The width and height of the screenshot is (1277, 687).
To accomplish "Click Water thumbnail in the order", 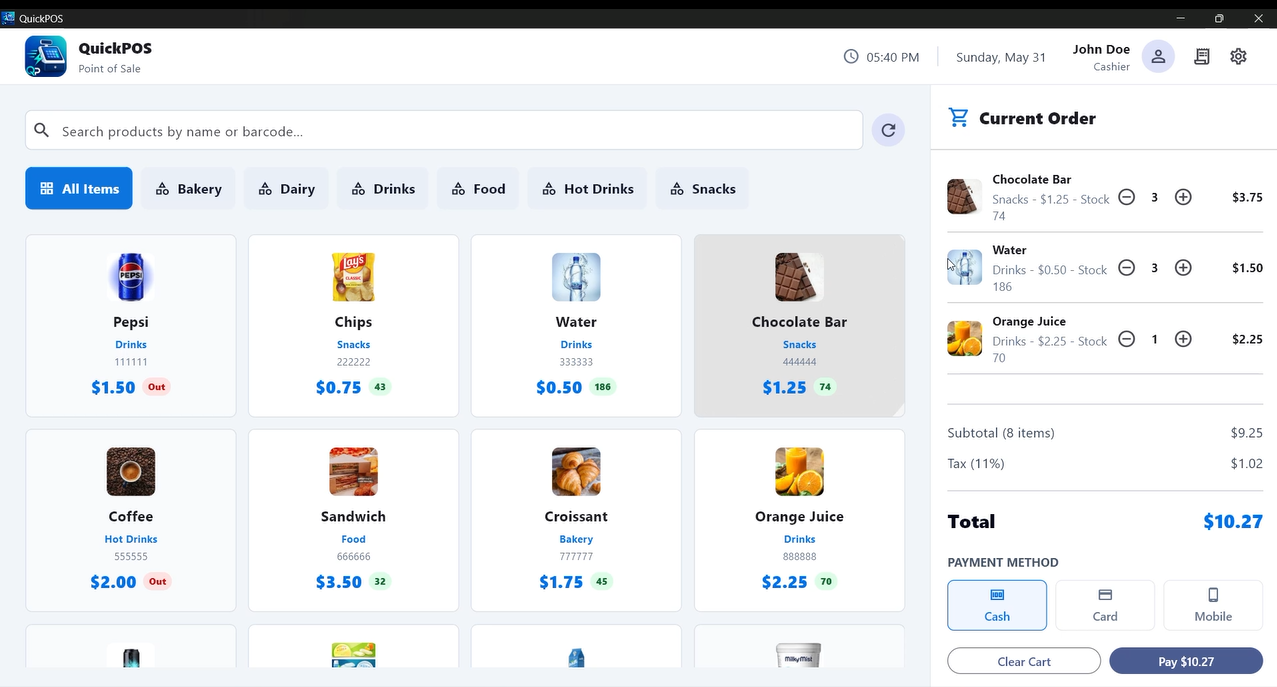I will coord(965,268).
